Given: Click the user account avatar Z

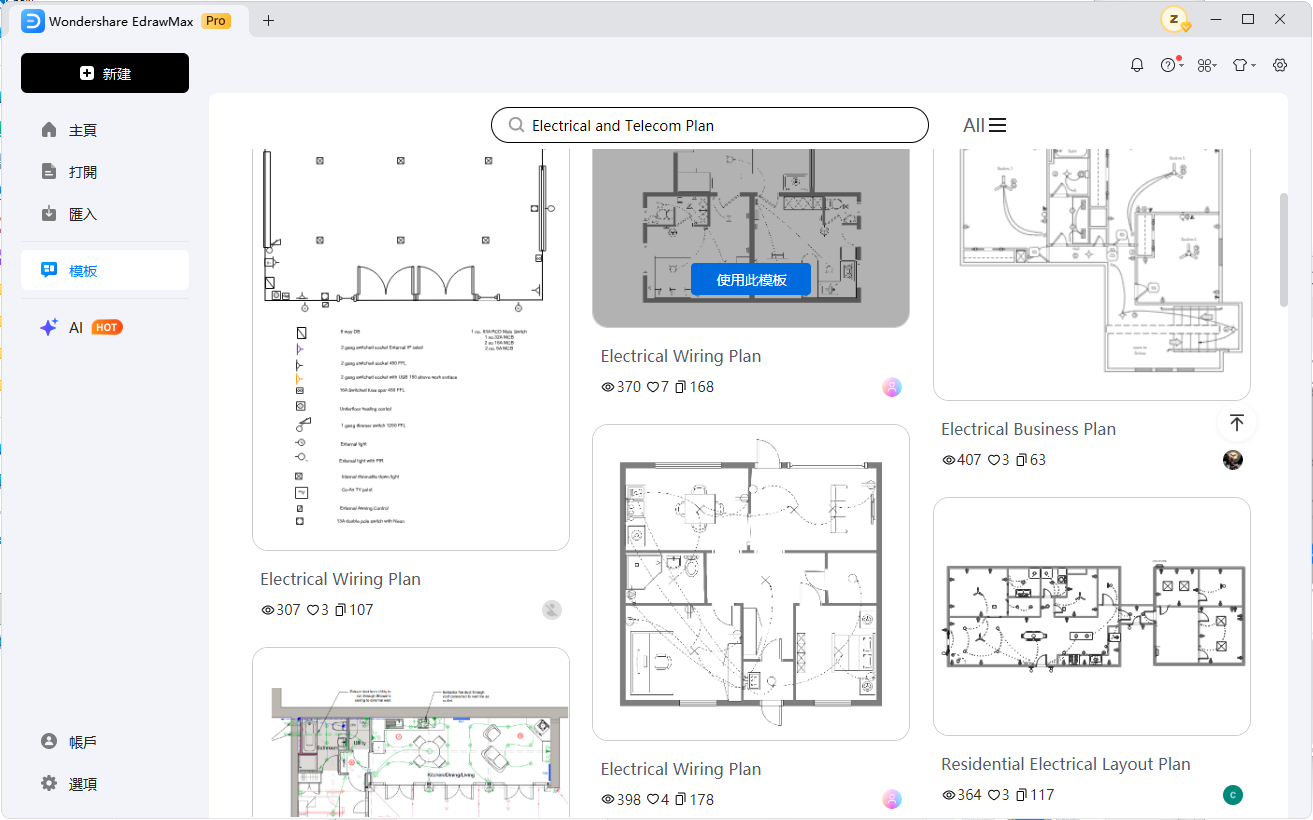Looking at the screenshot, I should [x=1174, y=19].
